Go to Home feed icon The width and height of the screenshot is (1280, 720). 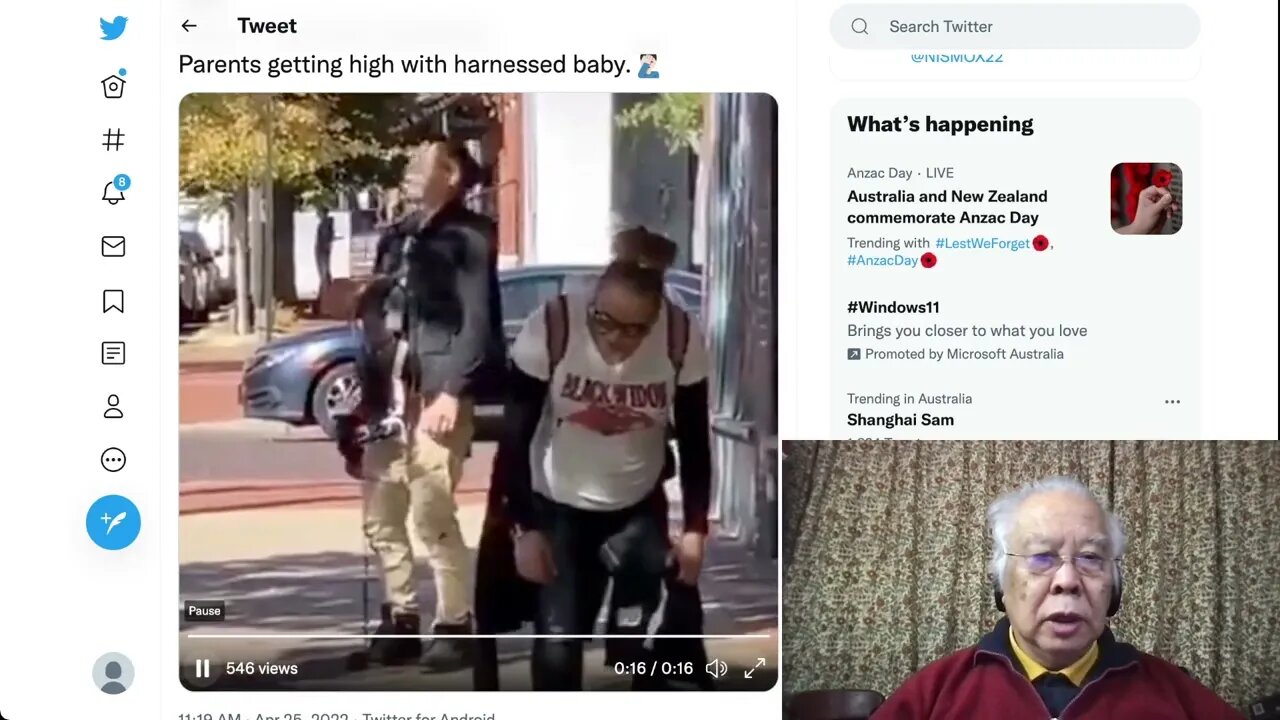[113, 86]
